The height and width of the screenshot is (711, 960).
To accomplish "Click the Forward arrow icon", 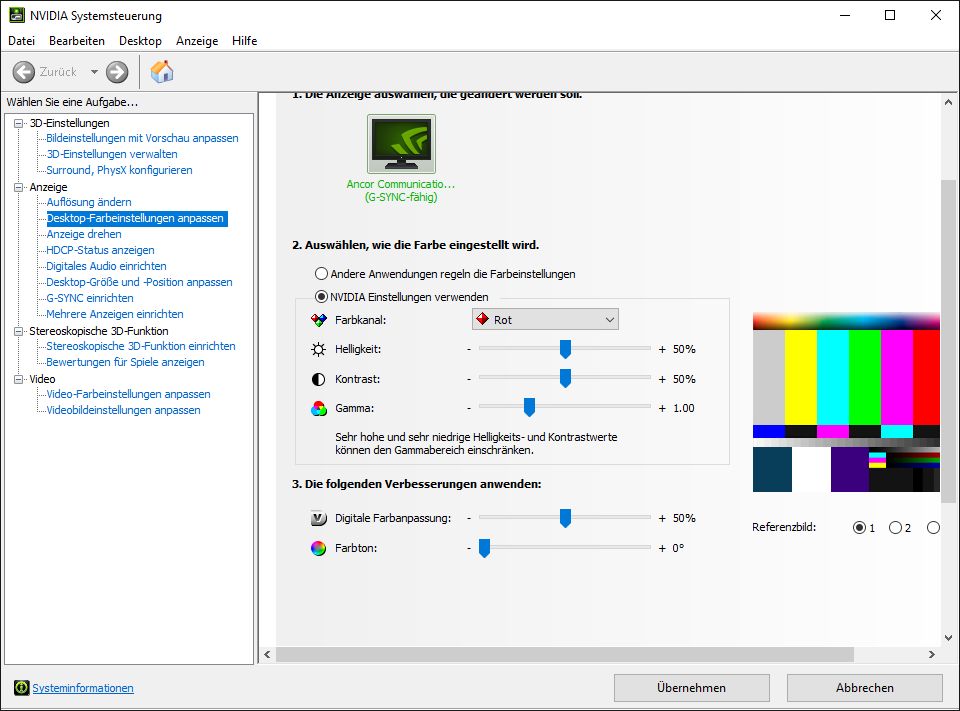I will tap(117, 72).
